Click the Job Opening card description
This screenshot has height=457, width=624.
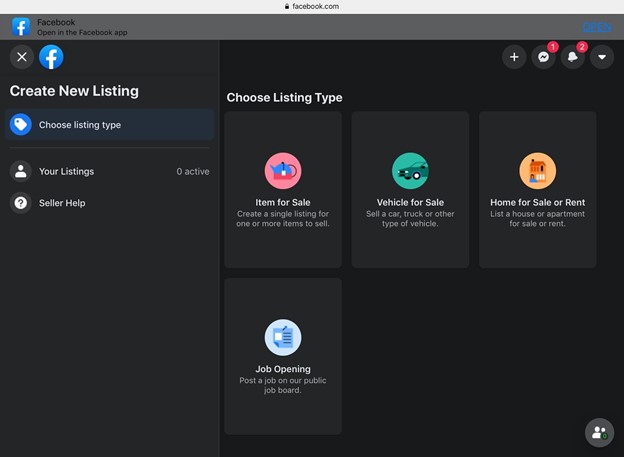(x=283, y=385)
